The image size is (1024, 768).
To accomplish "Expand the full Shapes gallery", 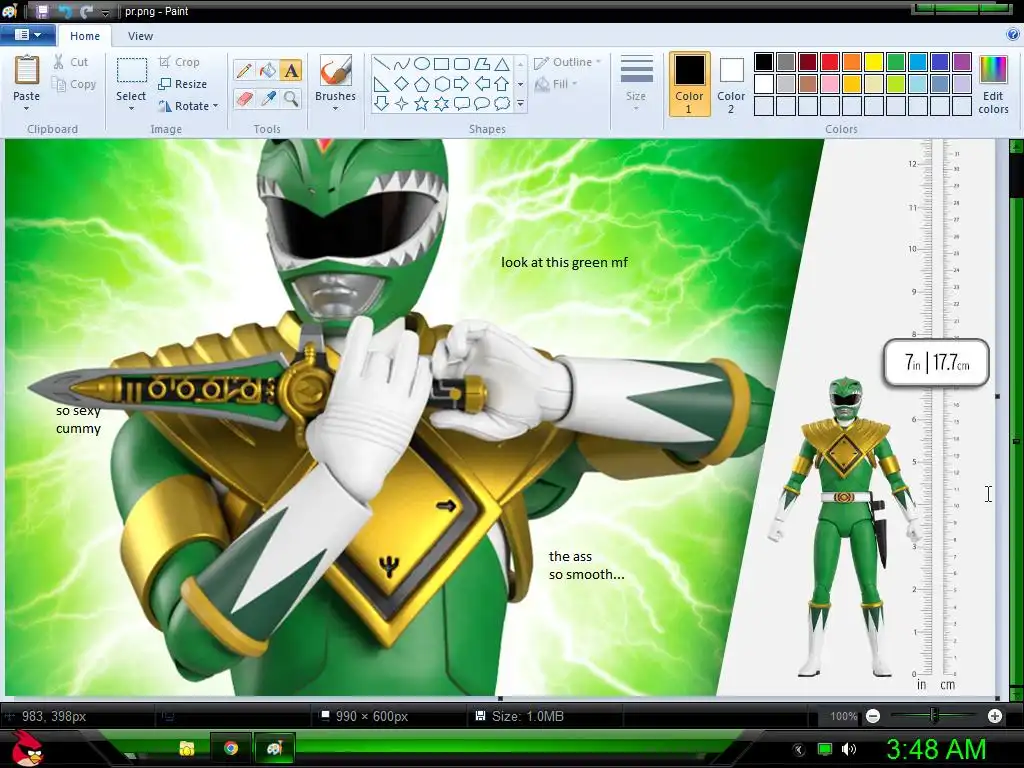I will pyautogui.click(x=520, y=103).
